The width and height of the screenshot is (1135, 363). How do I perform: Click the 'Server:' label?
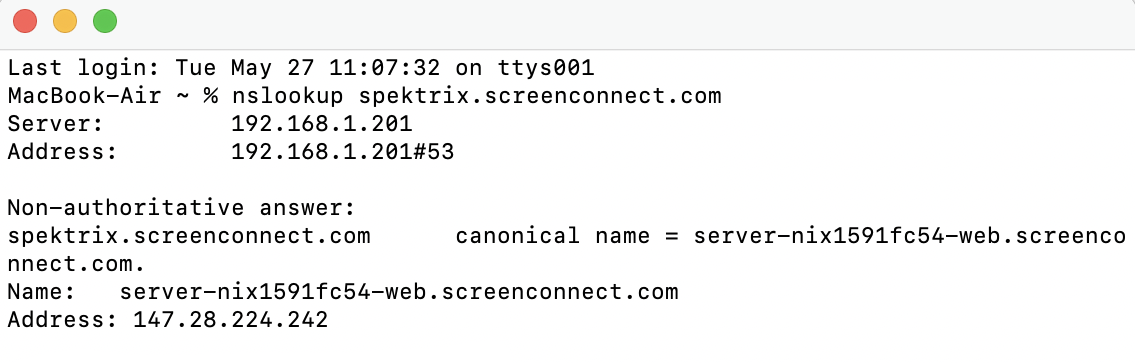coord(56,124)
